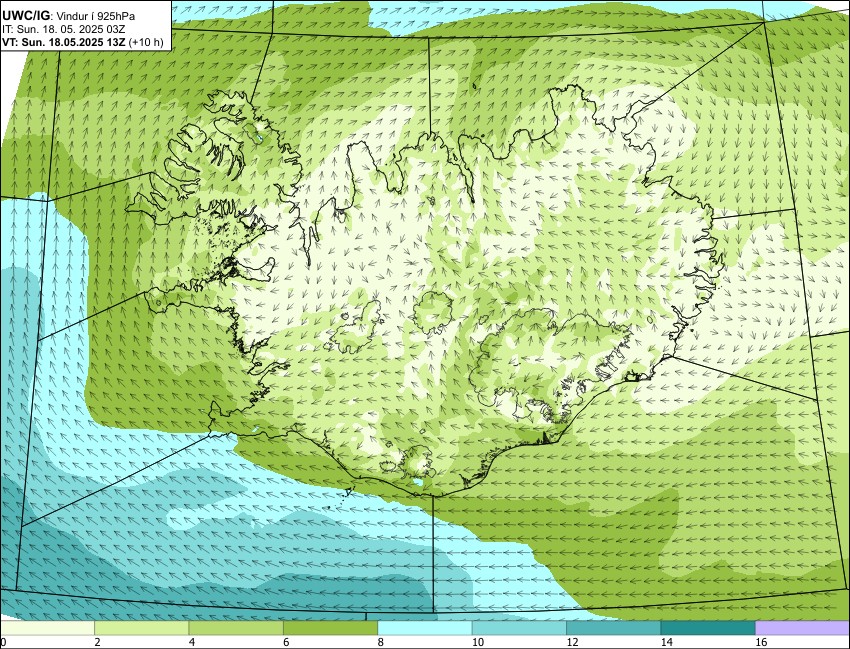Click the 0–2 pale yellow legend swatch
This screenshot has width=850, height=649.
pos(47,628)
